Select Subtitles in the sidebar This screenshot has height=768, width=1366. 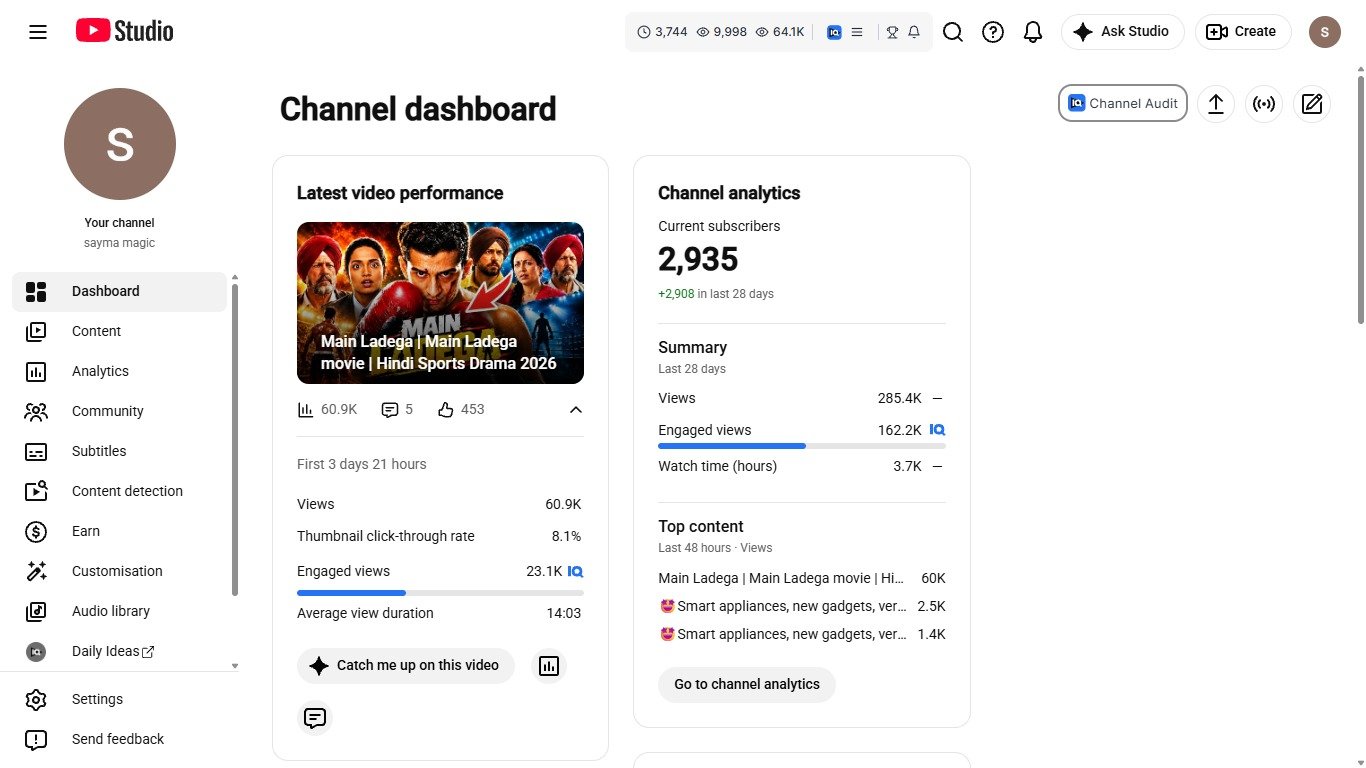pos(120,451)
